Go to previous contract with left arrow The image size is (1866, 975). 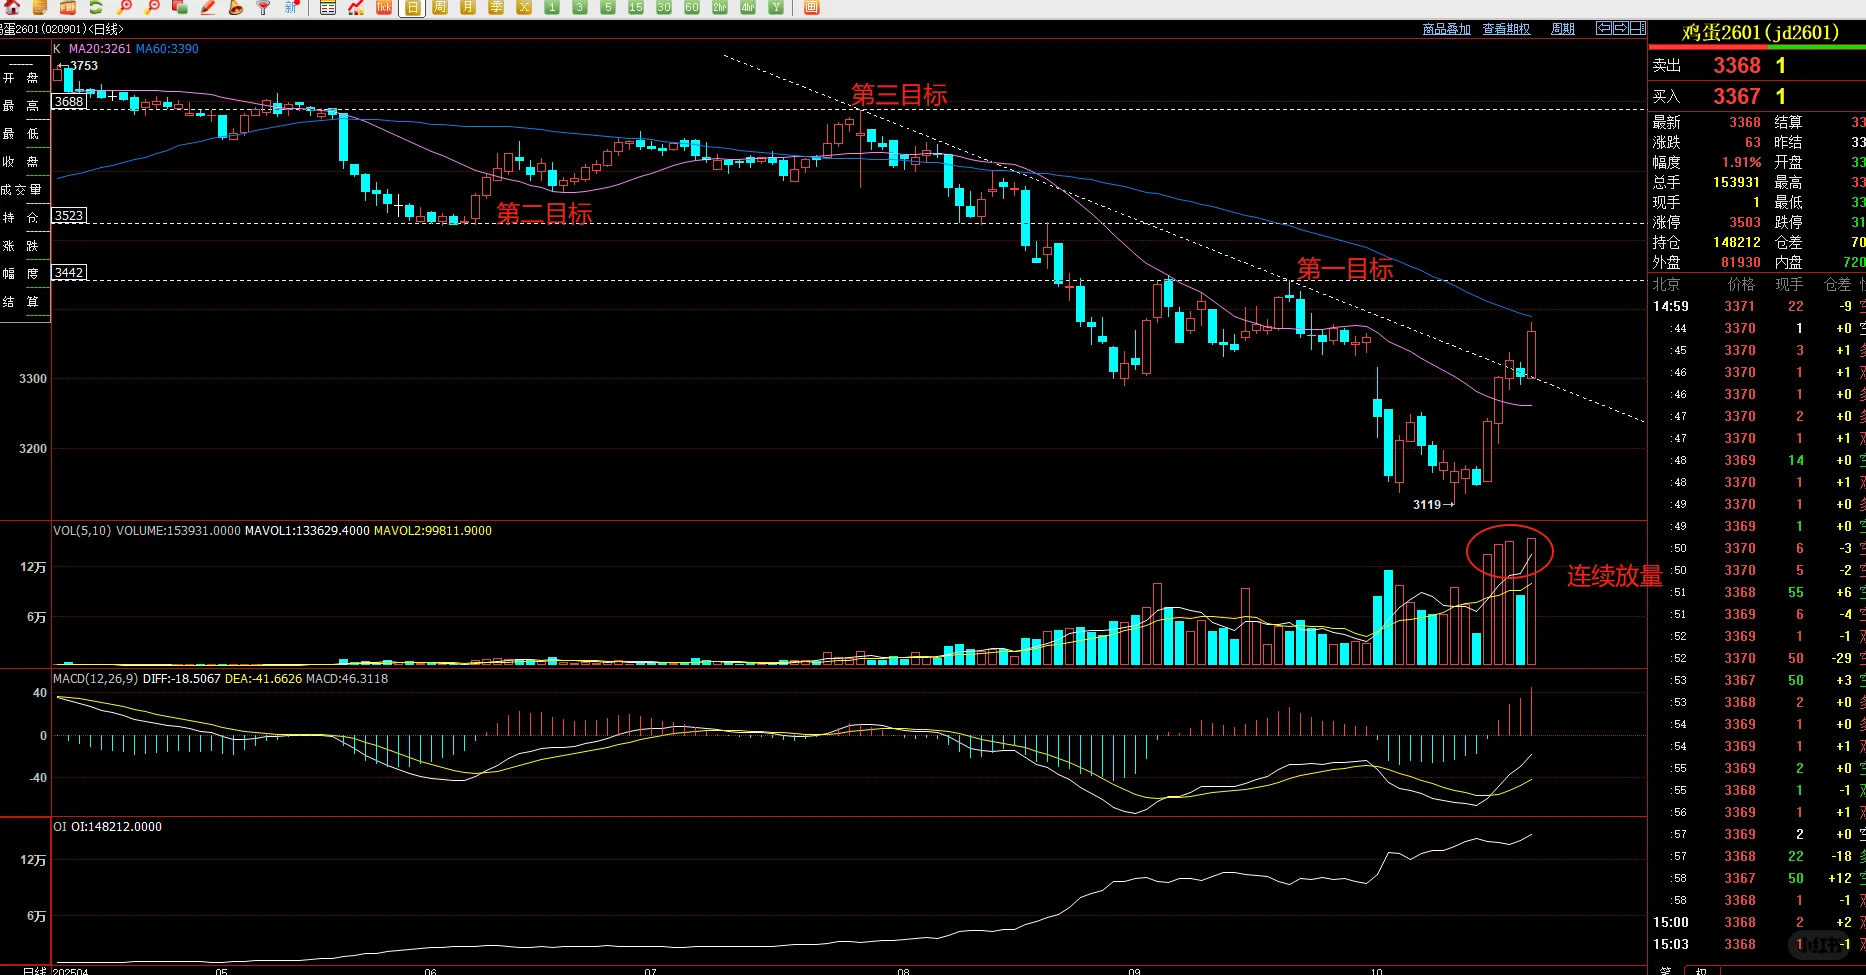(1603, 28)
